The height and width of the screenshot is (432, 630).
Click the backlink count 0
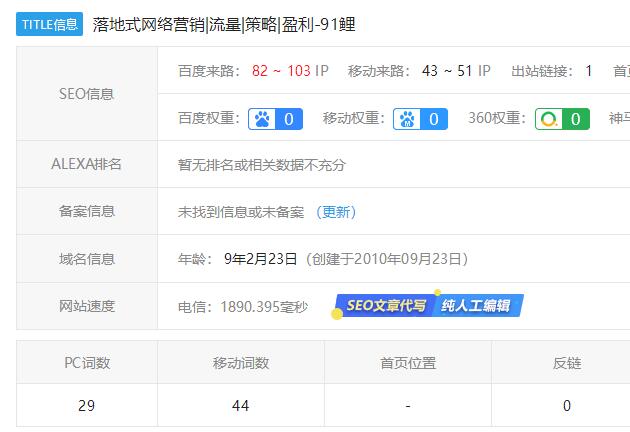[566, 406]
